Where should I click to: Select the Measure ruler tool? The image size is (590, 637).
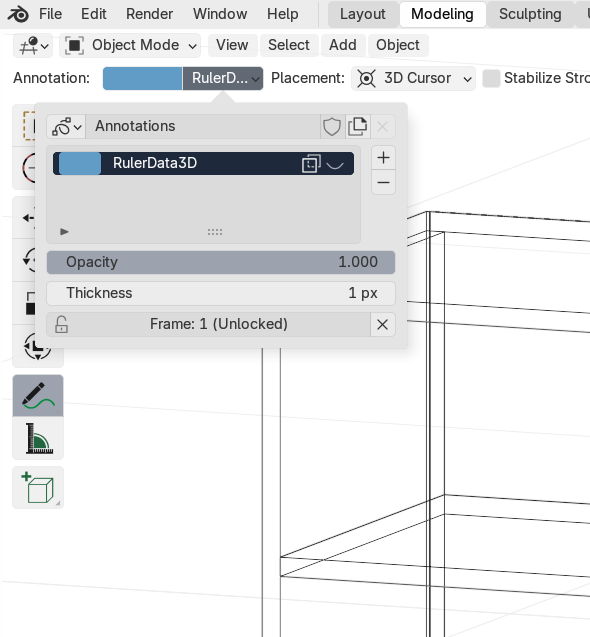(38, 438)
